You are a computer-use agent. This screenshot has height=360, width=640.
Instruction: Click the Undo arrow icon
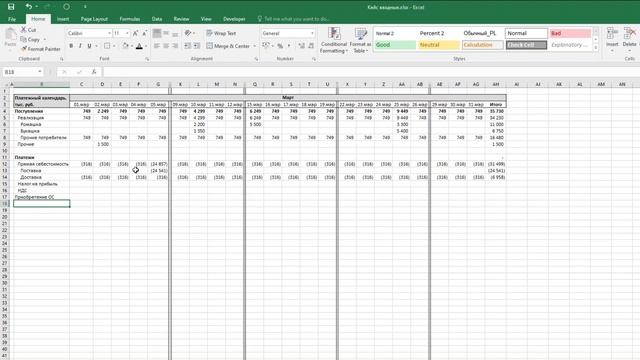click(29, 7)
